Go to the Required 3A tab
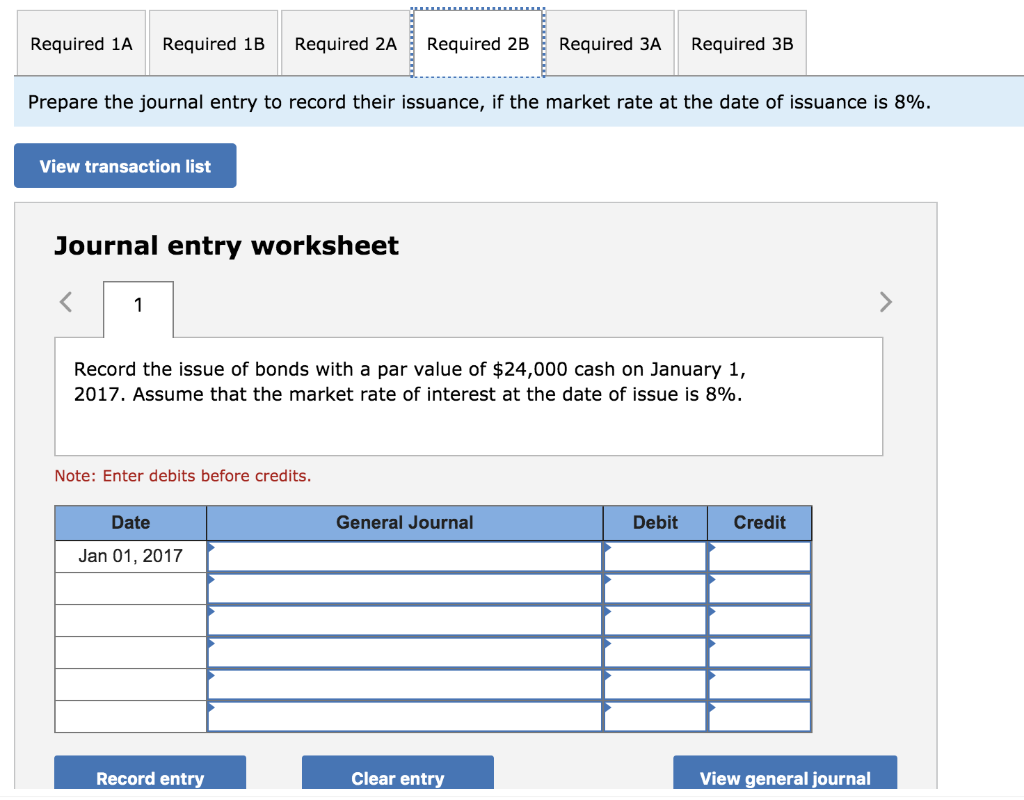 (x=610, y=43)
